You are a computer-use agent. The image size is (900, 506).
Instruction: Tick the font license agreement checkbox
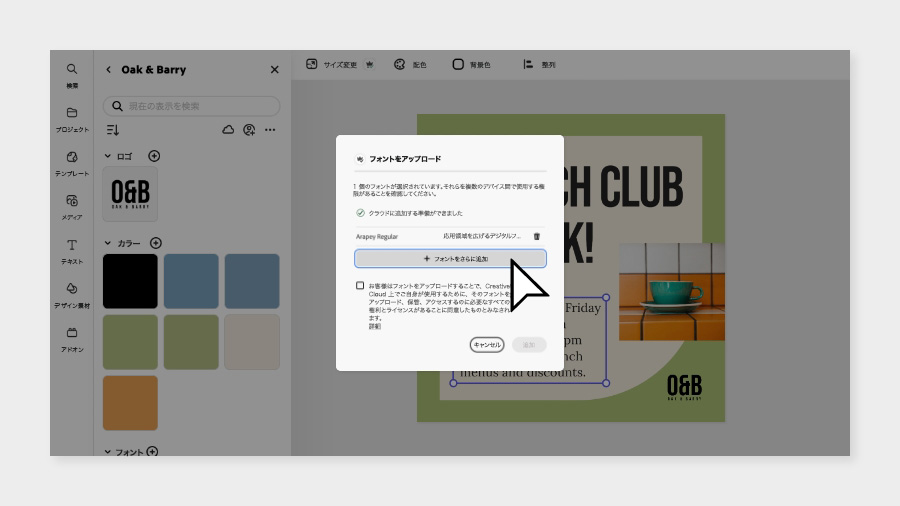click(360, 285)
